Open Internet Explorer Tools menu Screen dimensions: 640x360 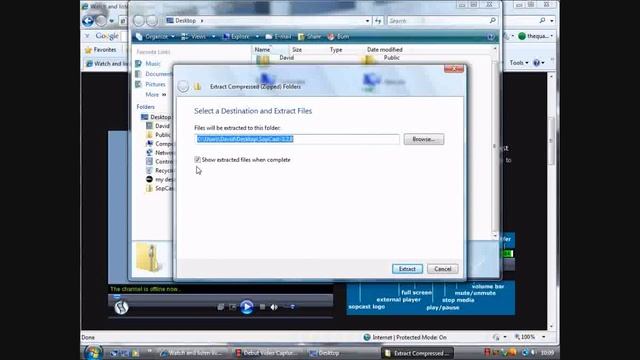pos(519,63)
